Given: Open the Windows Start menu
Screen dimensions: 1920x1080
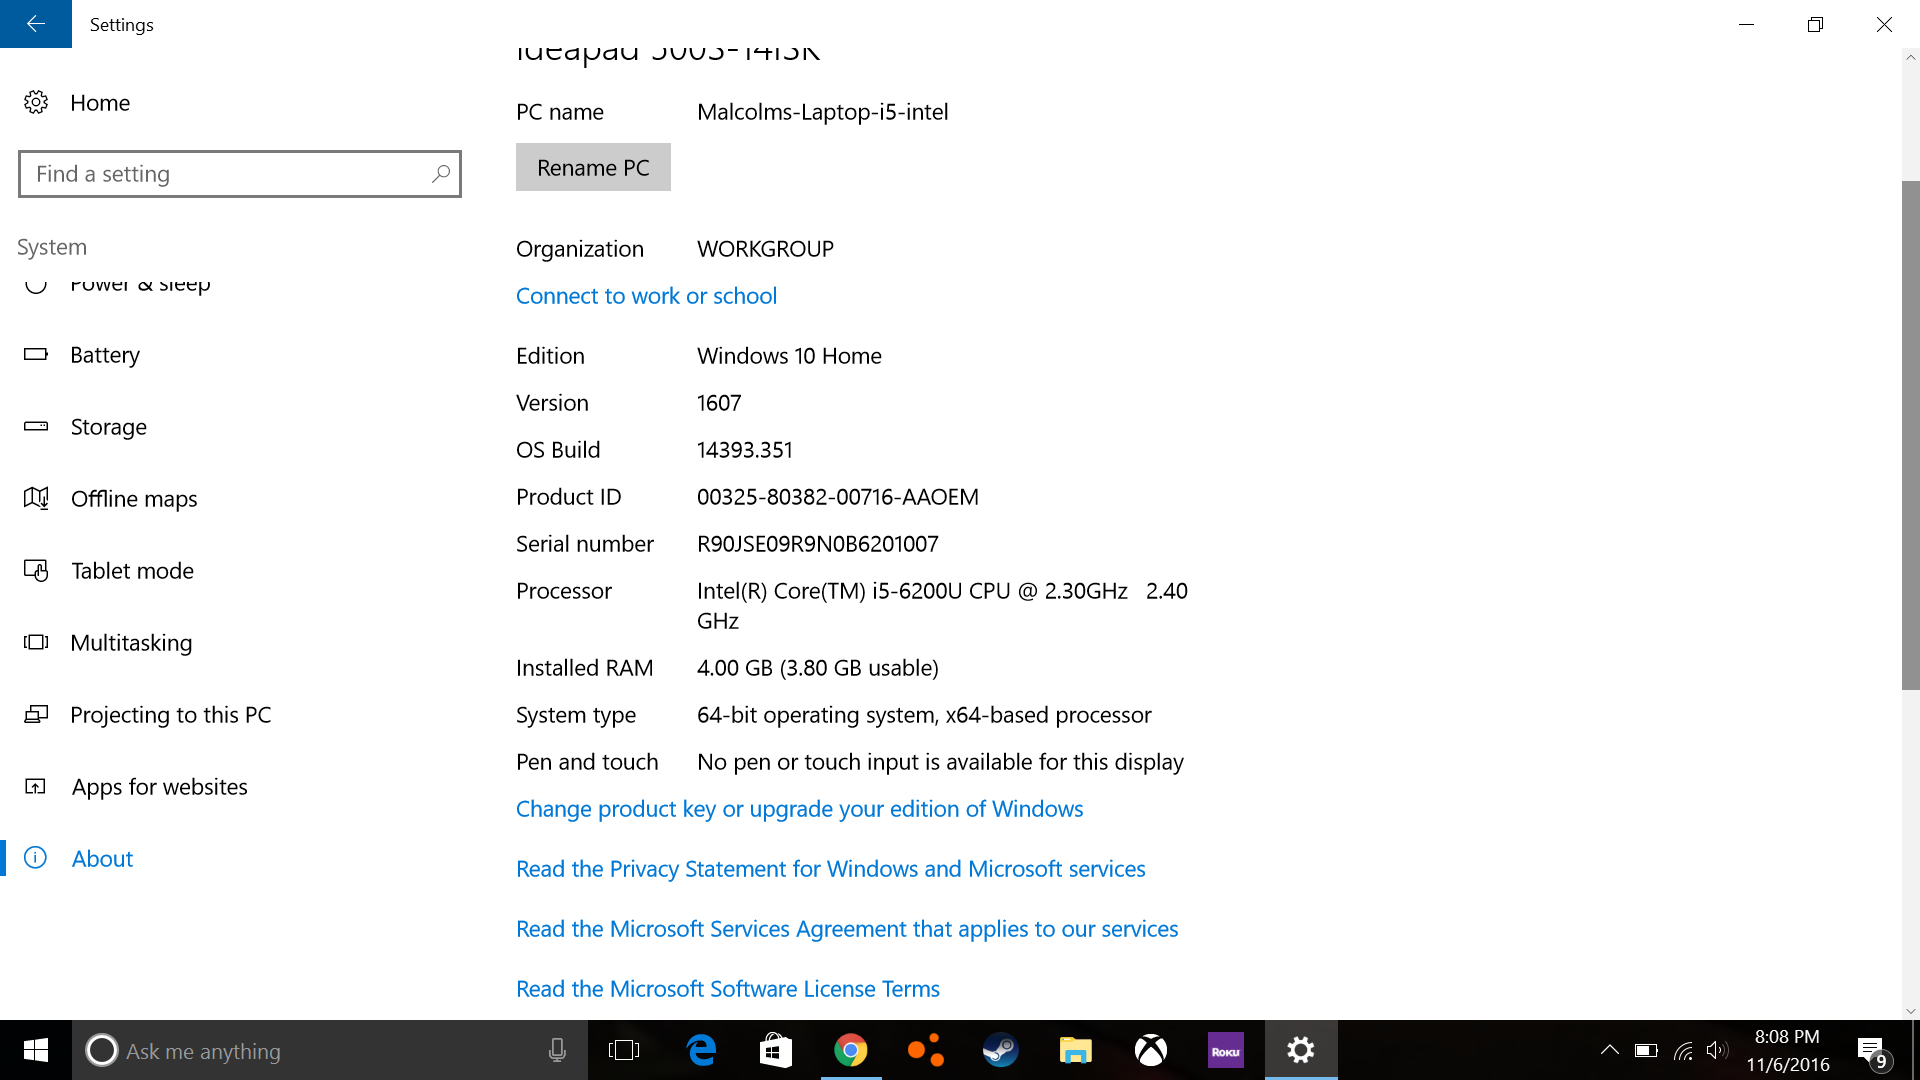Looking at the screenshot, I should point(36,1050).
